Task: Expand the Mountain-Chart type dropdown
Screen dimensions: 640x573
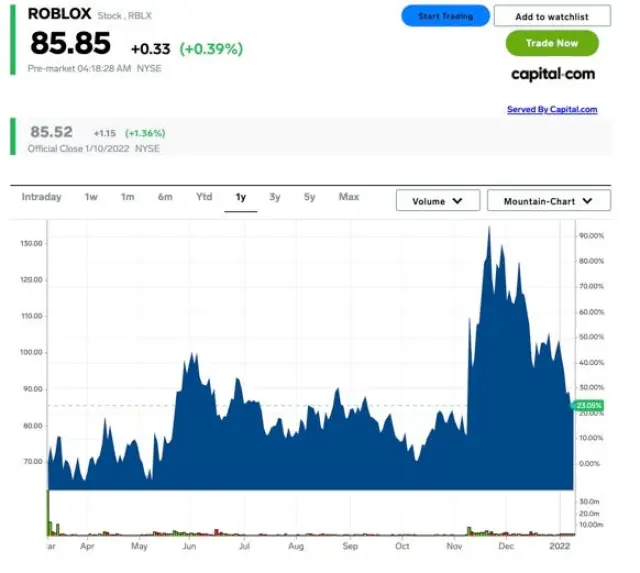Action: (x=548, y=201)
